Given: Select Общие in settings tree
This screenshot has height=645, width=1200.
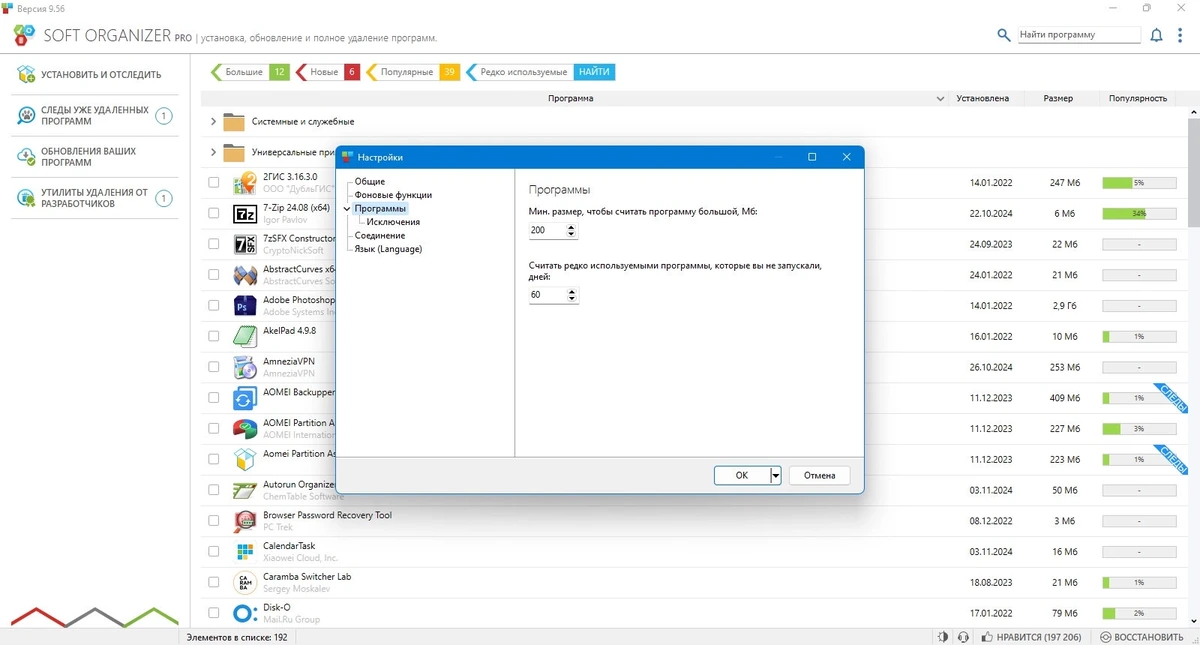Looking at the screenshot, I should click(x=369, y=181).
